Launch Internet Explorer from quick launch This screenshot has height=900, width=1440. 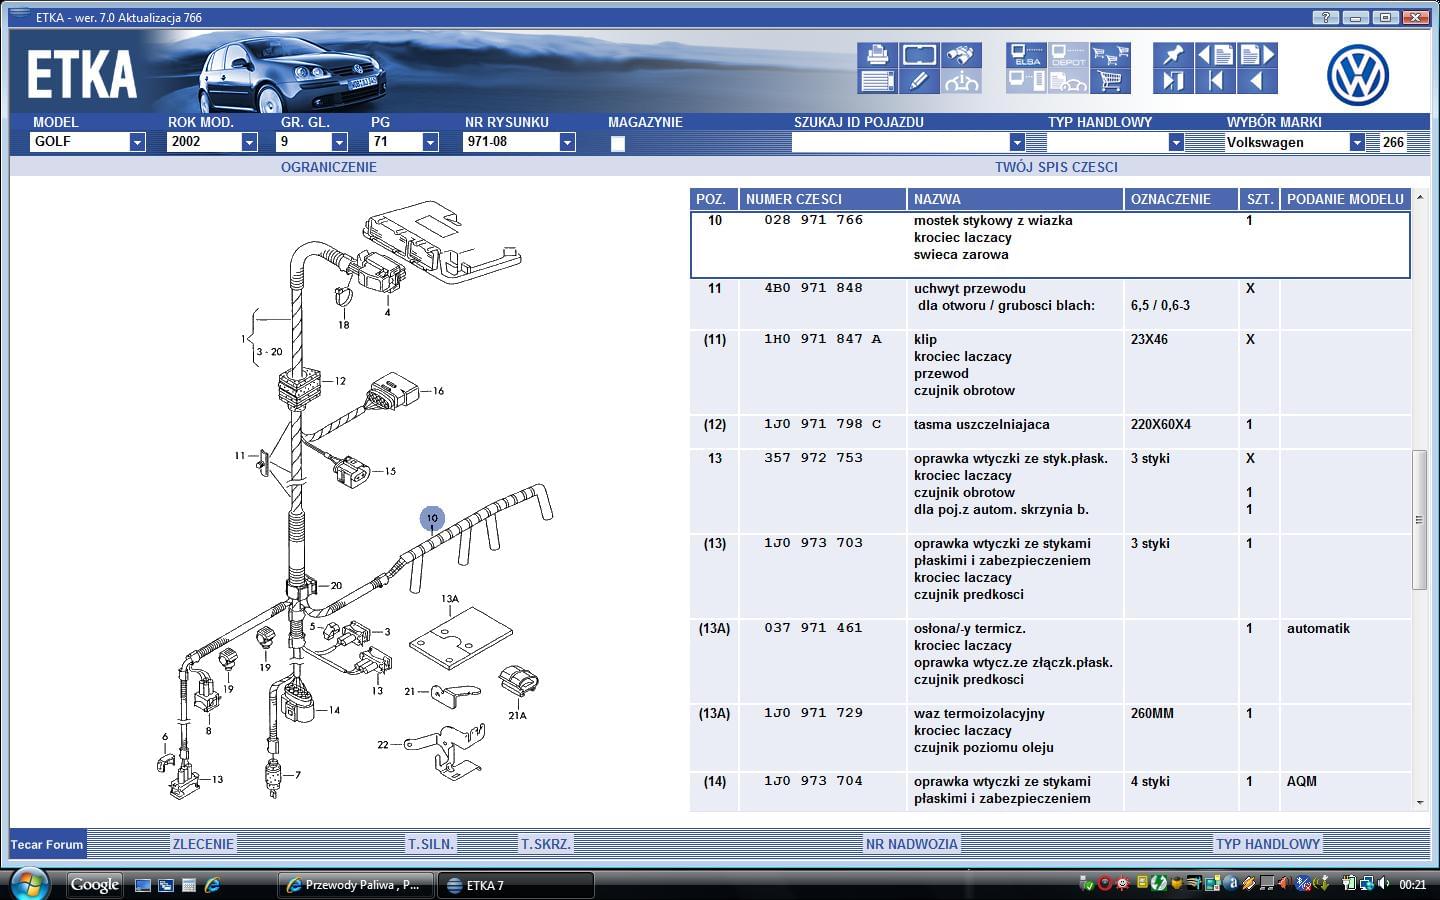[x=212, y=885]
